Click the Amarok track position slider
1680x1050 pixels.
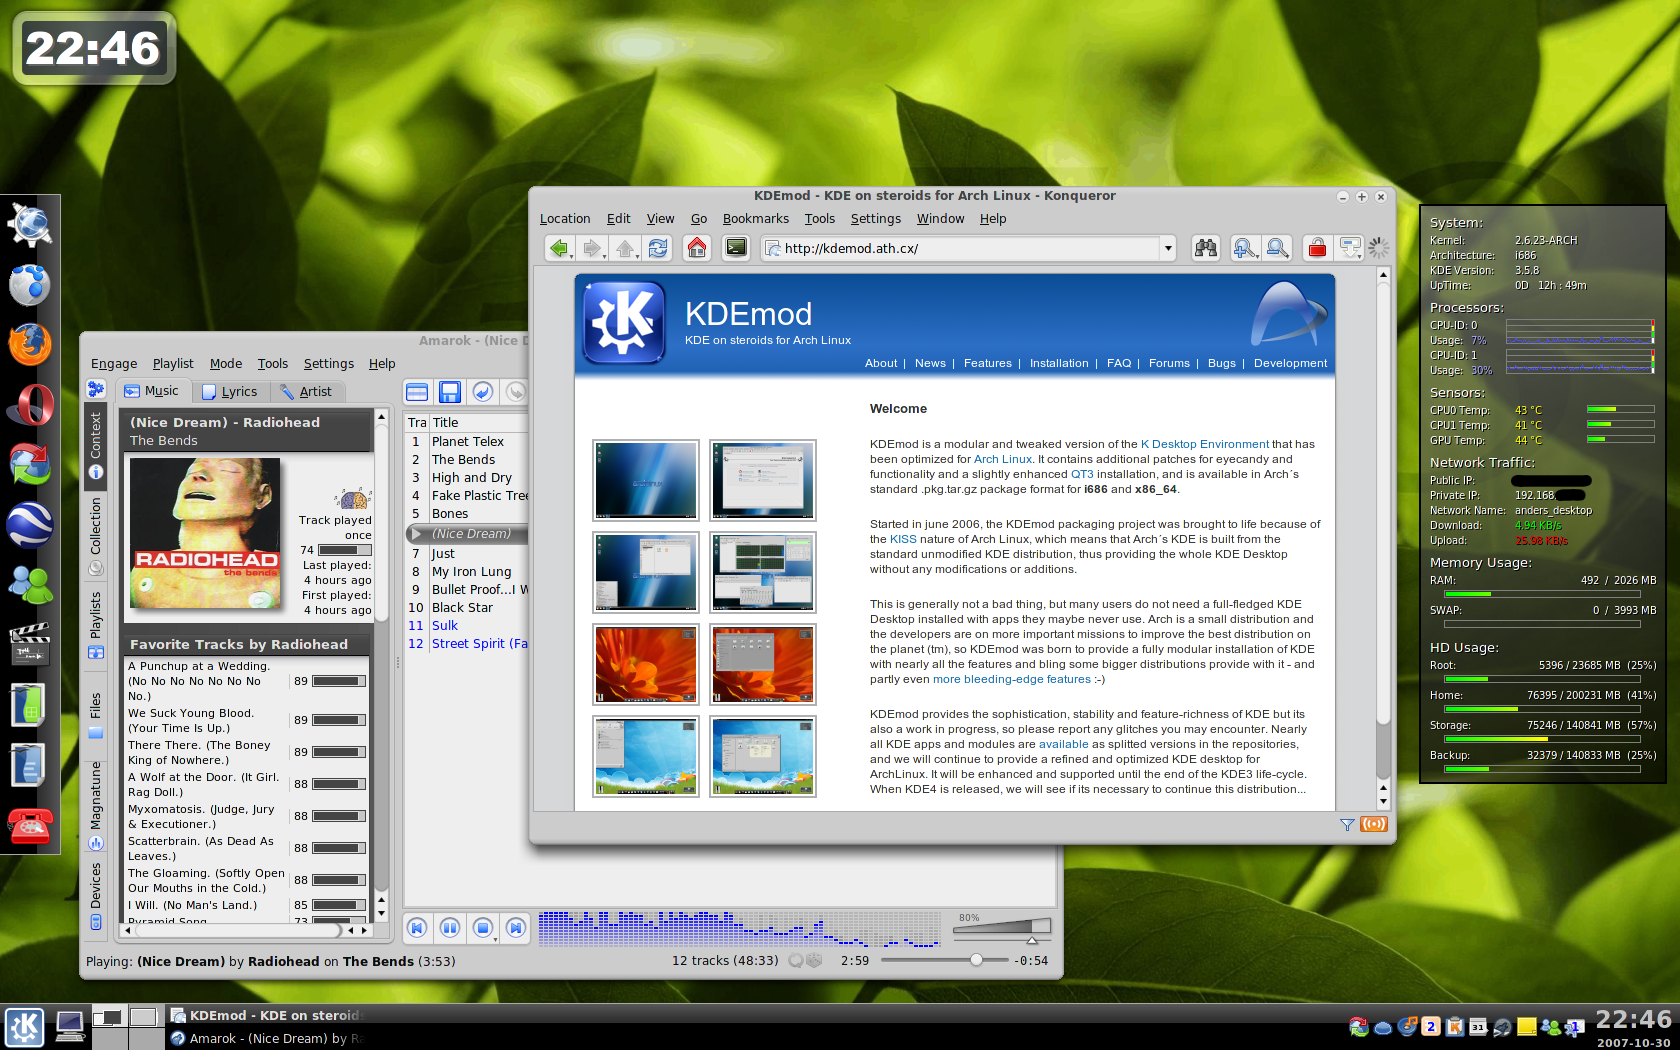click(x=944, y=960)
